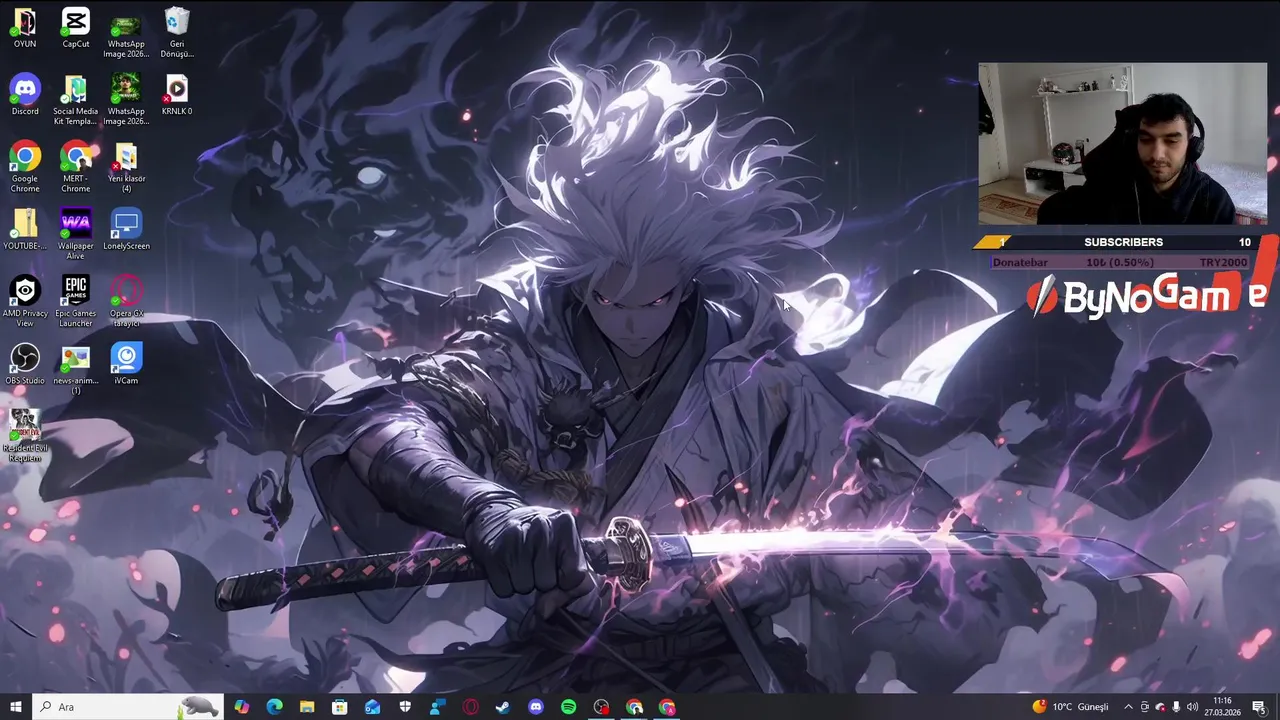This screenshot has width=1280, height=720.
Task: Open Opera GX tarayıcı desktop shortcut
Action: point(126,301)
